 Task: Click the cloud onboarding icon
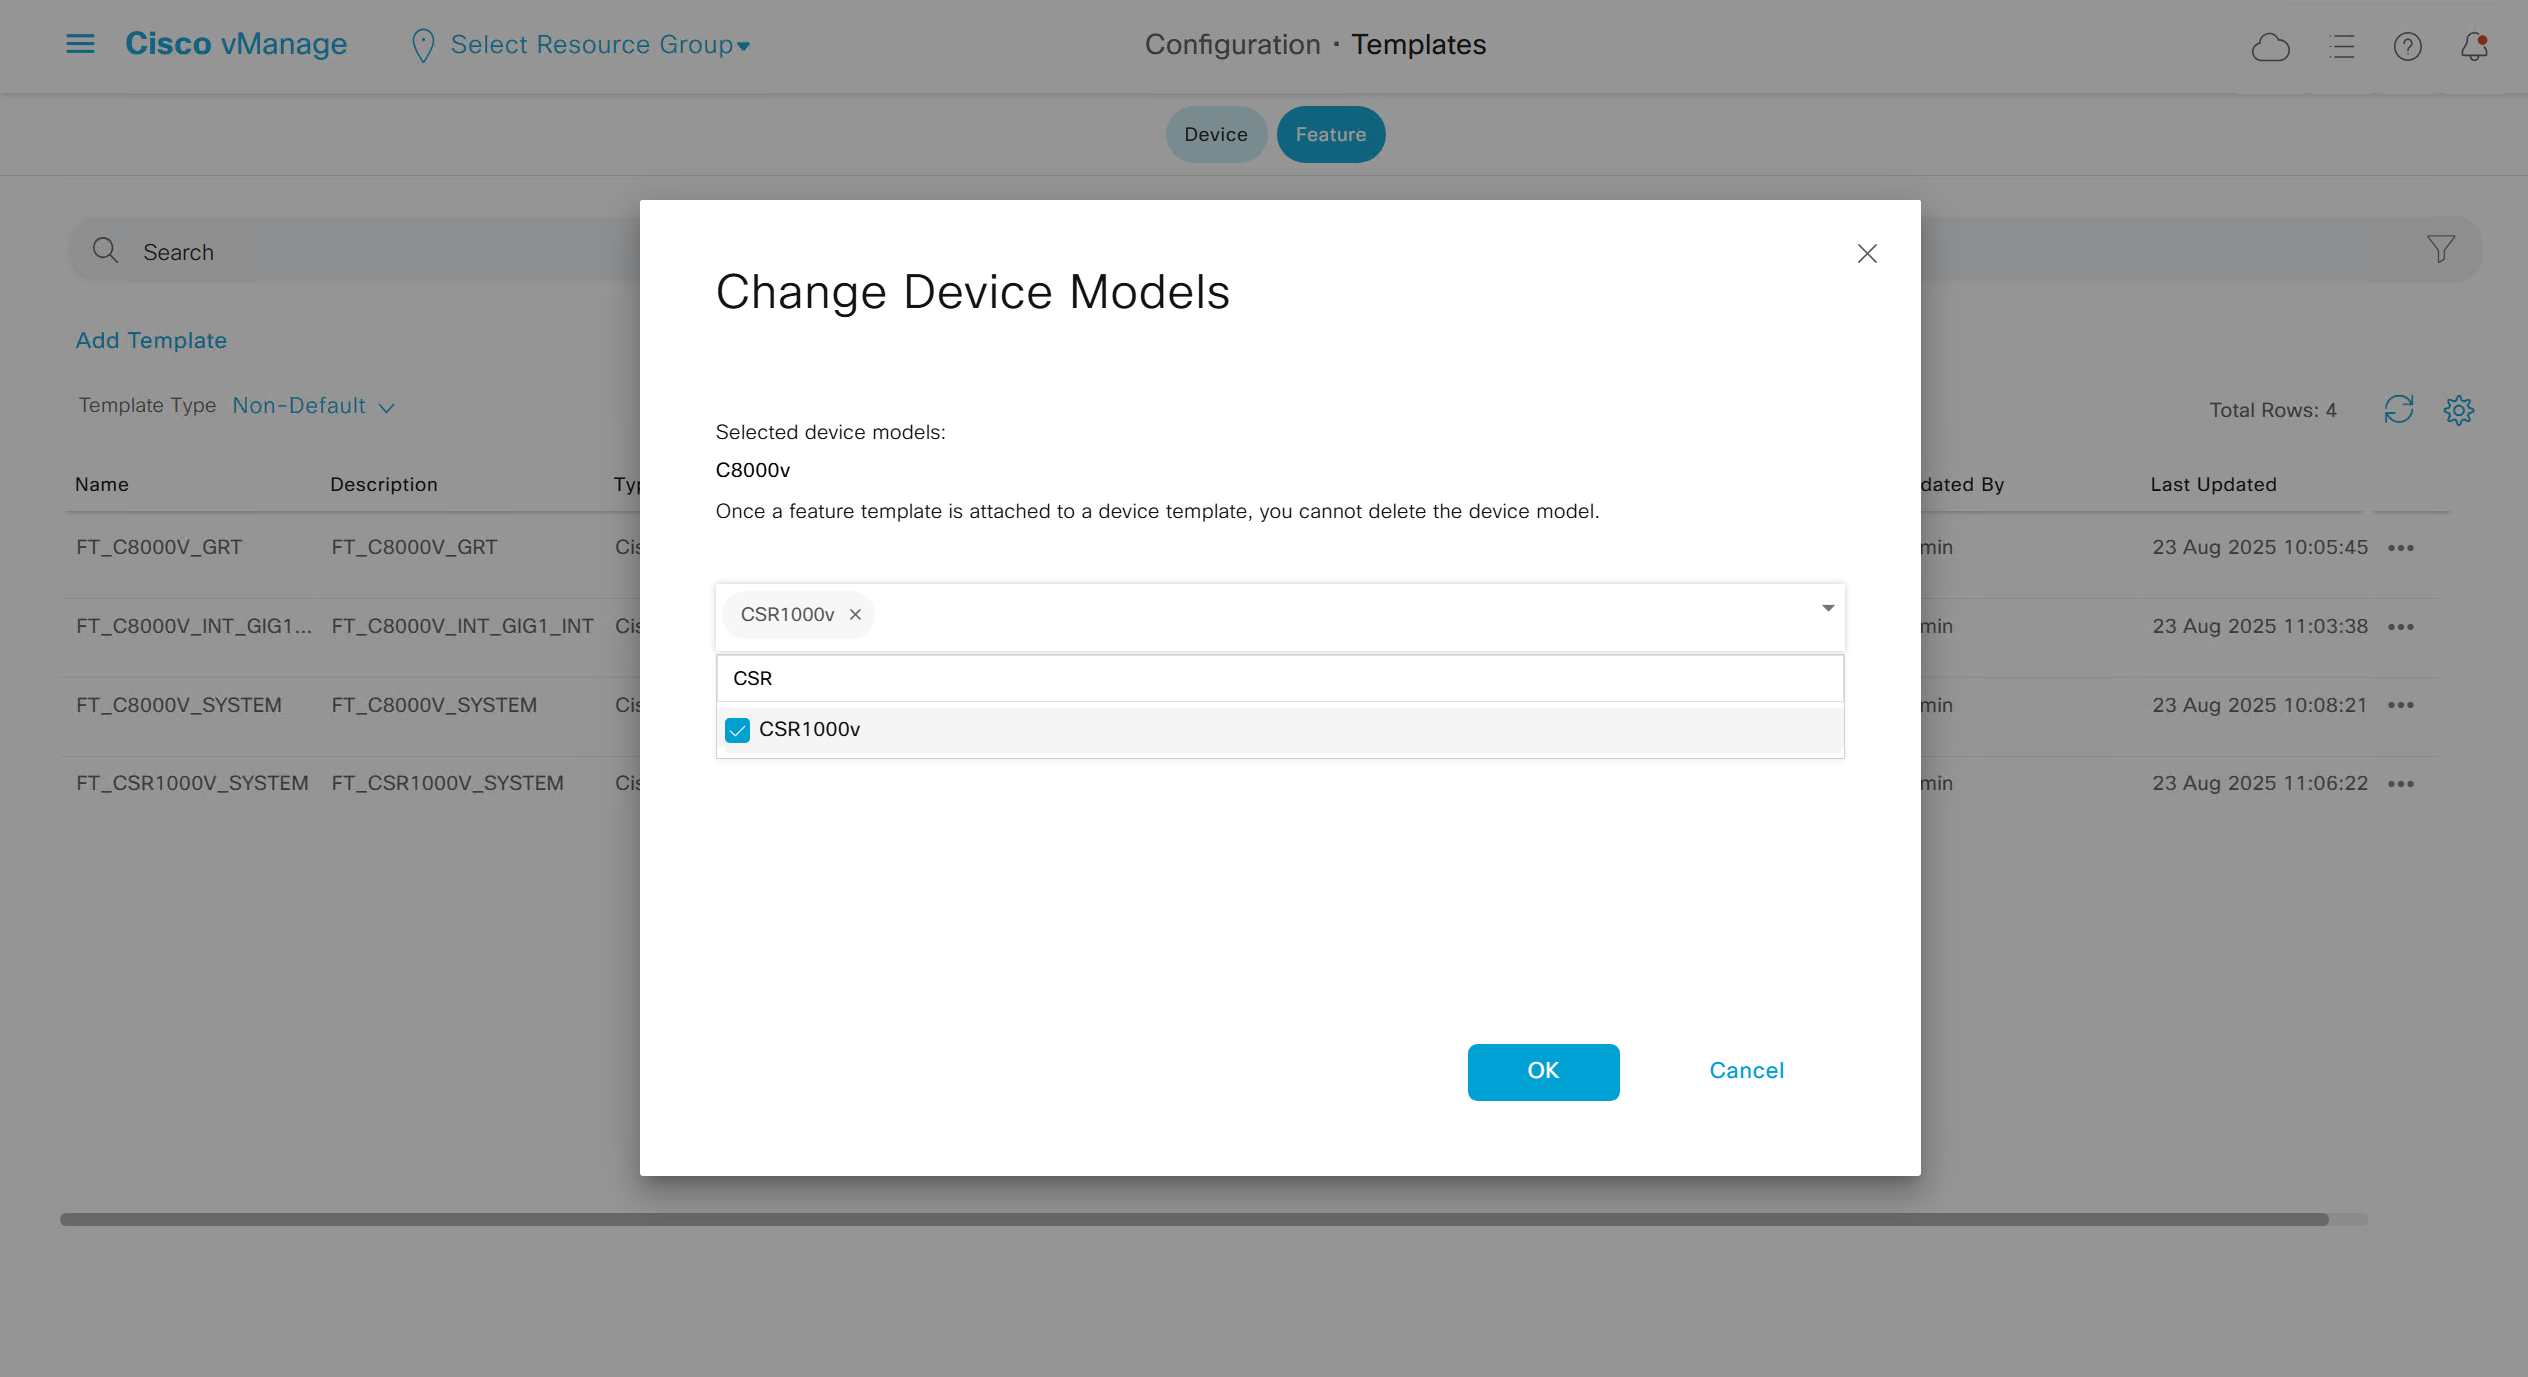[2270, 46]
